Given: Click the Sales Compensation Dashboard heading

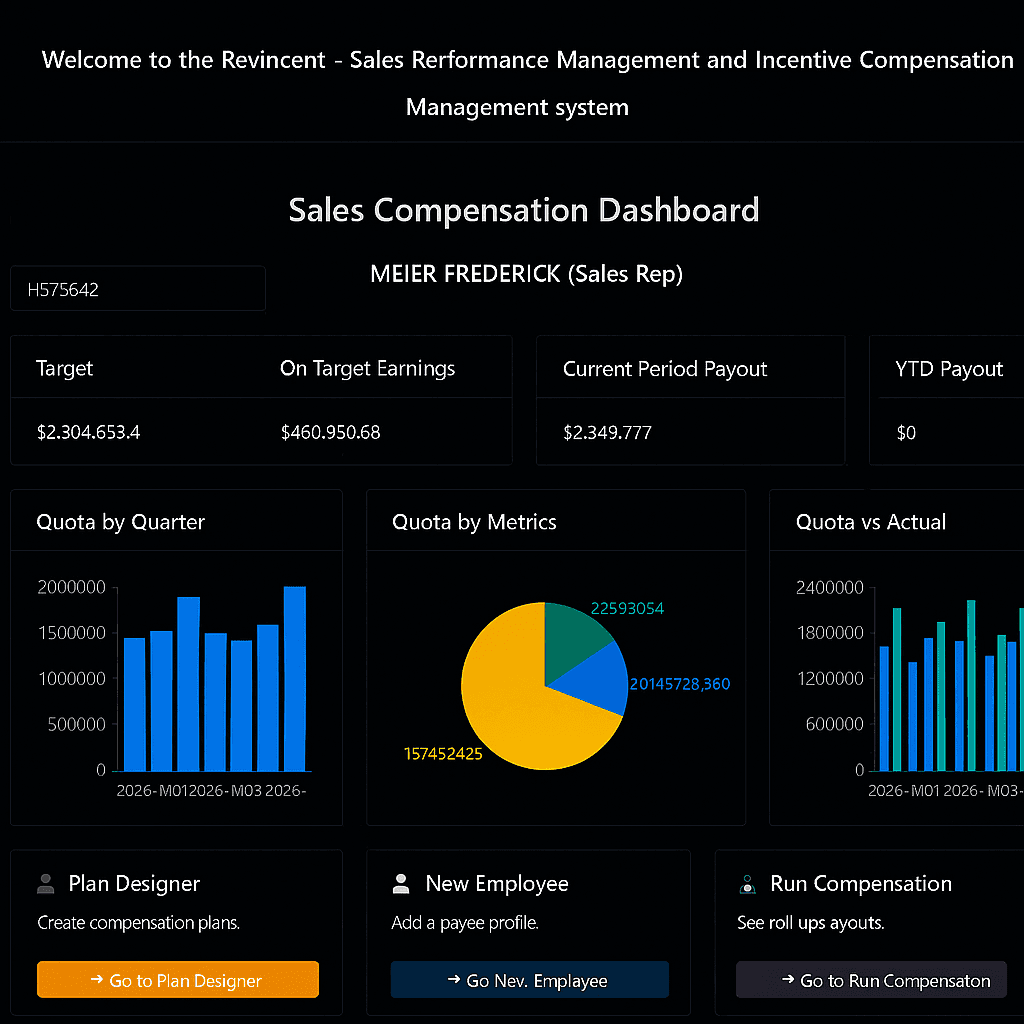Looking at the screenshot, I should click(x=524, y=210).
